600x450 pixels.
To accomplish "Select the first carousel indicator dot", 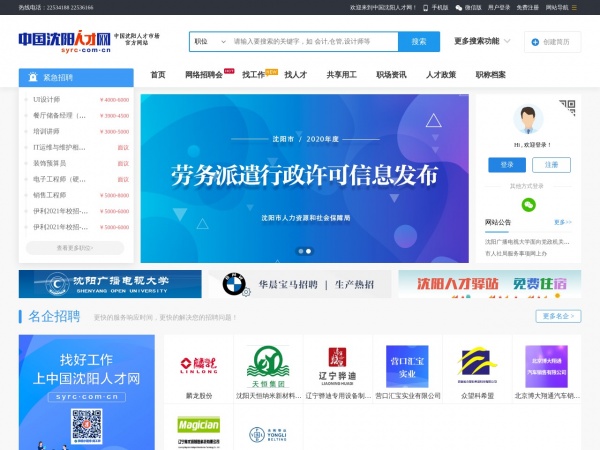I will tap(301, 251).
